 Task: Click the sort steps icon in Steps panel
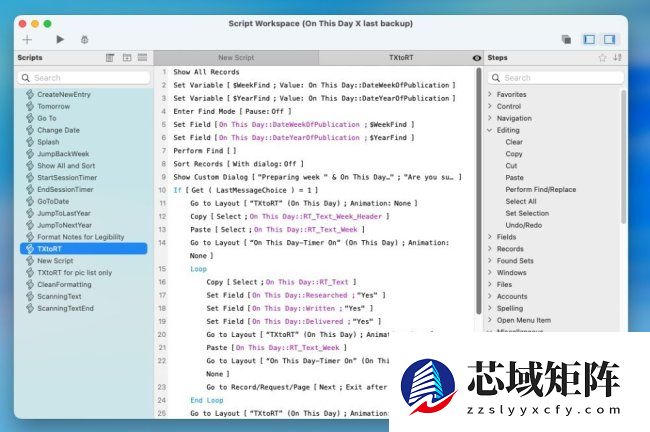click(617, 58)
